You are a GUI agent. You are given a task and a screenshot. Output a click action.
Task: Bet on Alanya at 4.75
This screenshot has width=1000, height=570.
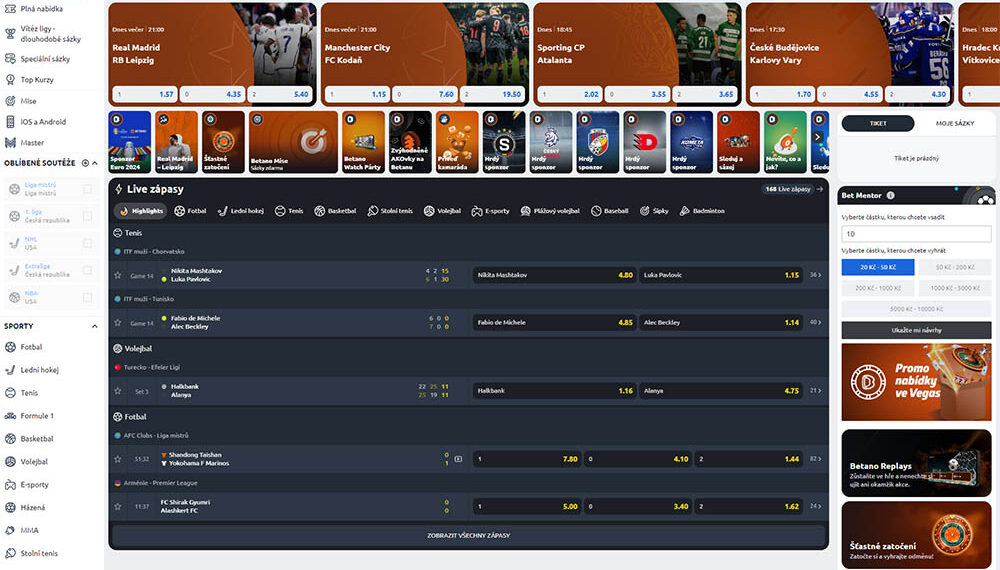point(720,391)
